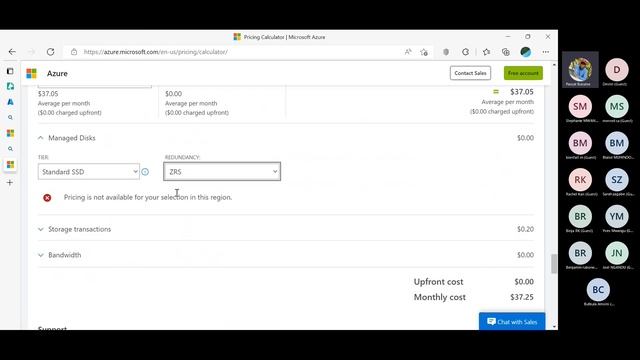Open the Collections icon in toolbar

(x=506, y=52)
